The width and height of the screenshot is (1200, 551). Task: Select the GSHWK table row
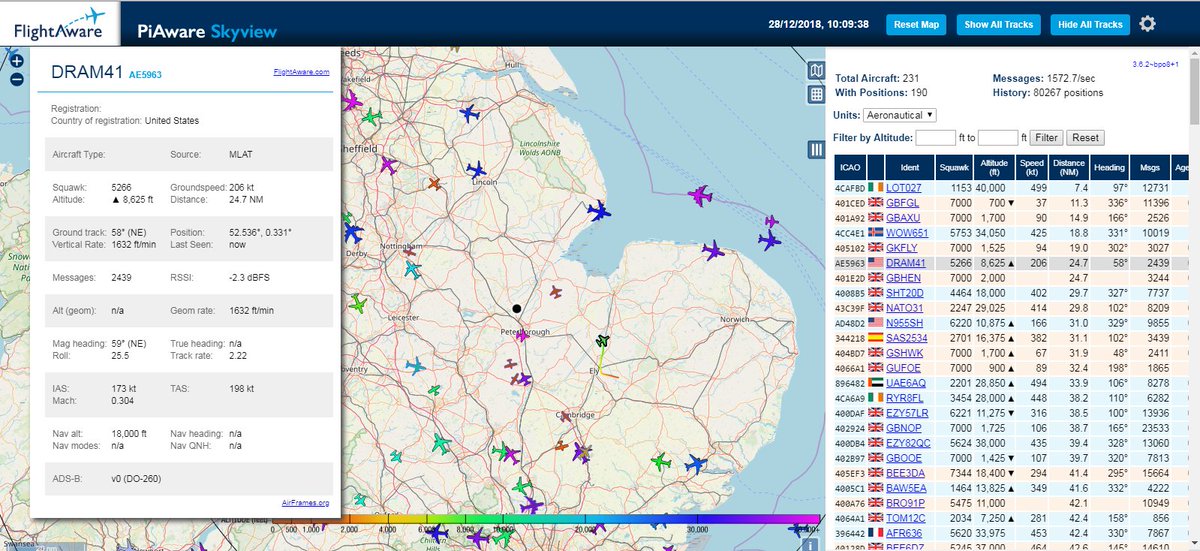coord(1012,352)
